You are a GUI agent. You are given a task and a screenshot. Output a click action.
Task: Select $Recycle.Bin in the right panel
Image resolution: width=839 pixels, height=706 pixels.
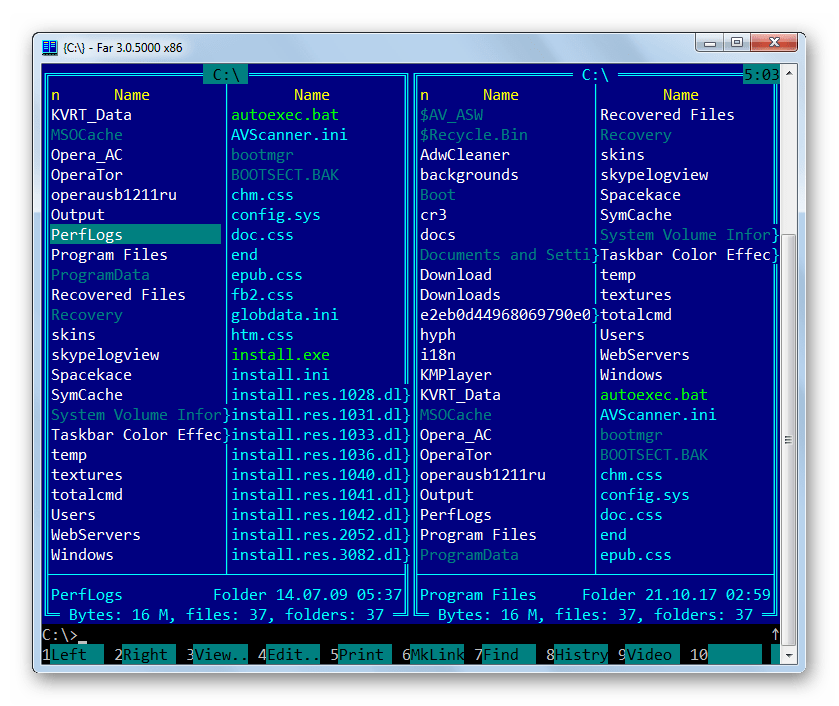[474, 135]
